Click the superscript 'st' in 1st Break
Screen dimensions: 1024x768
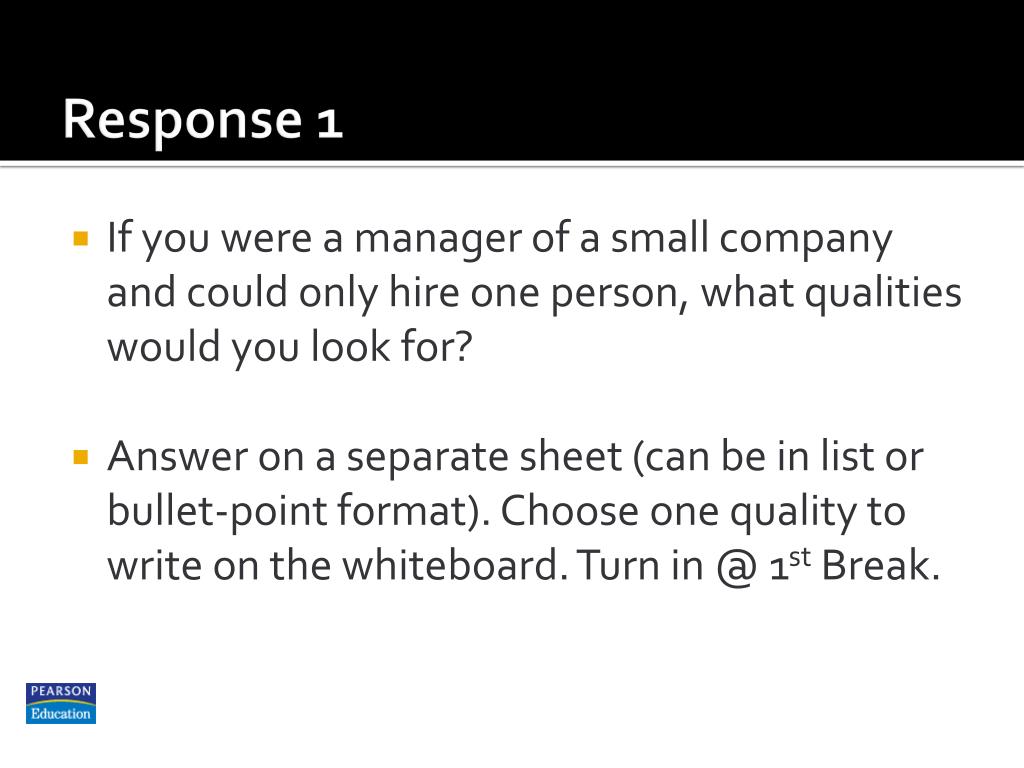pyautogui.click(x=800, y=557)
